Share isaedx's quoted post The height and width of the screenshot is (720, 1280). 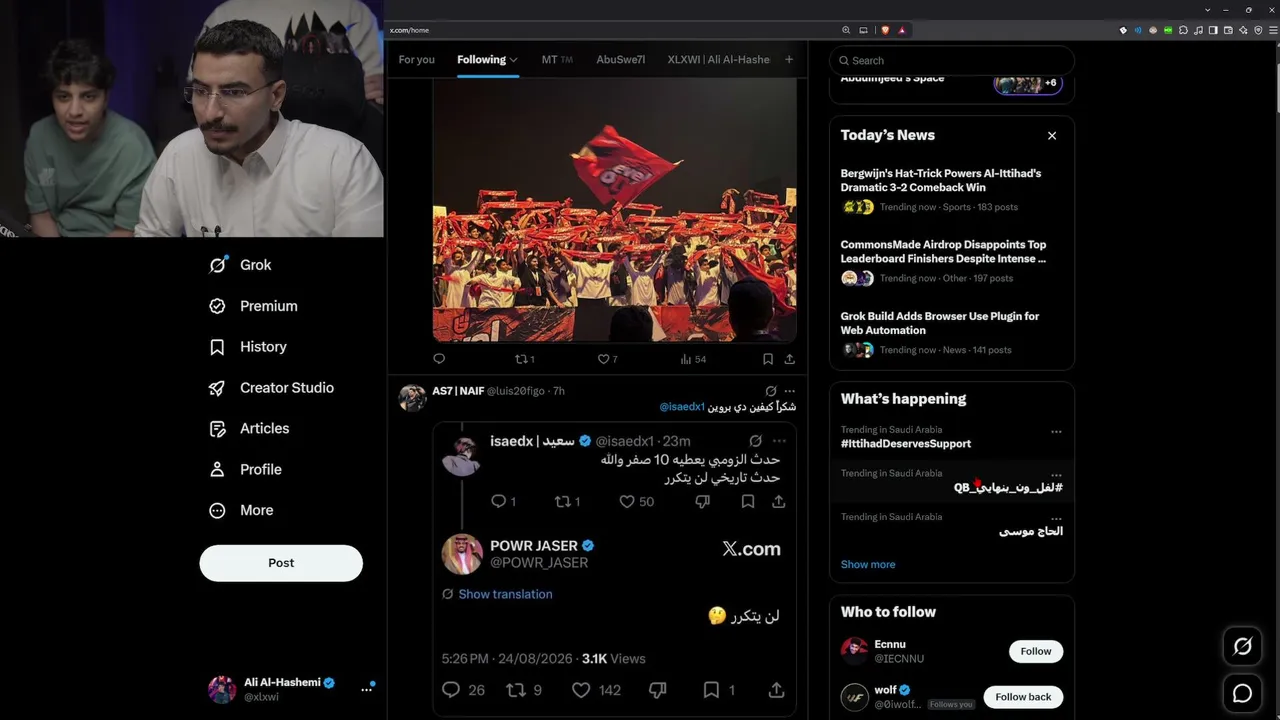tap(778, 501)
